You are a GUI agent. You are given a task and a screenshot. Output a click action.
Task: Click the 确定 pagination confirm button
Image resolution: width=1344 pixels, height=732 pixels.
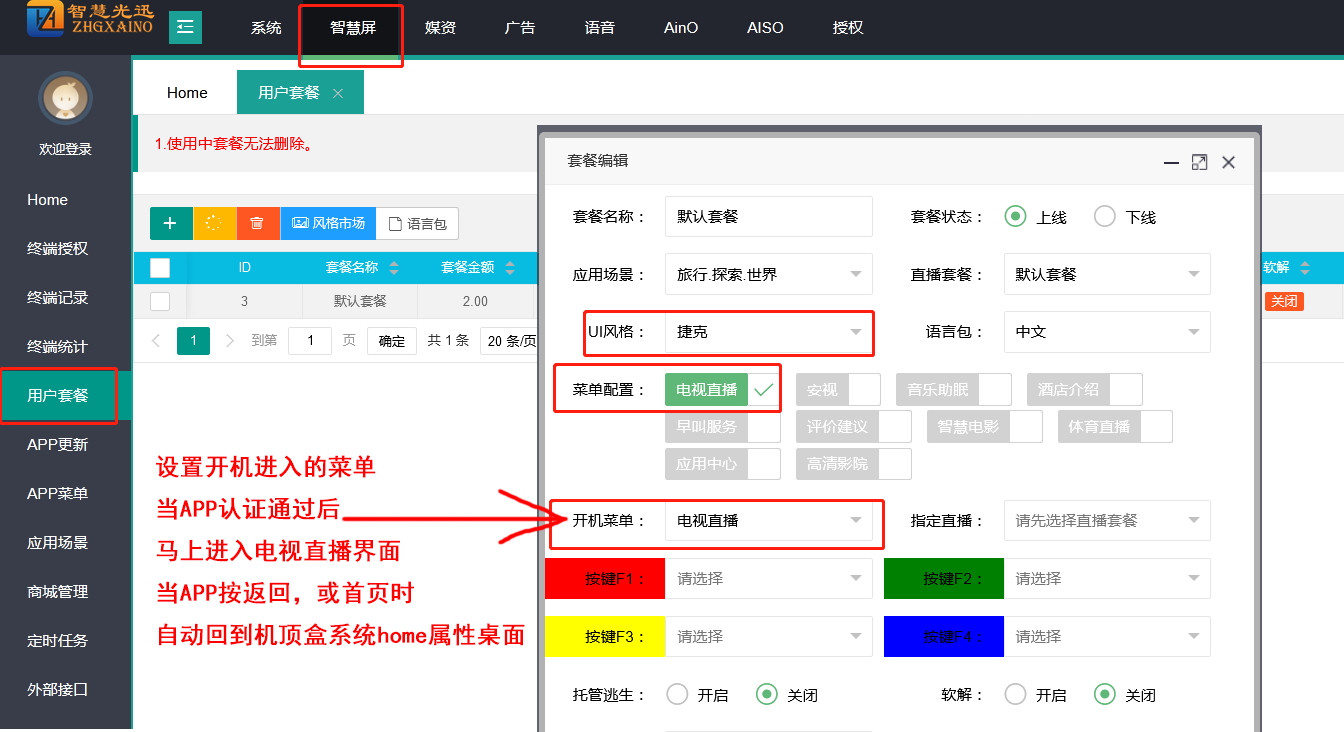click(391, 341)
